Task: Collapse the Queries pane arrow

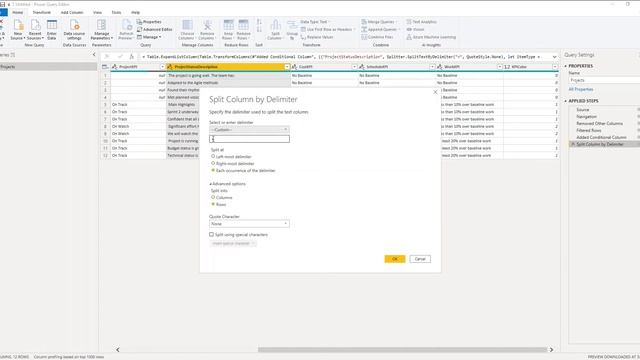Action: (x=94, y=55)
